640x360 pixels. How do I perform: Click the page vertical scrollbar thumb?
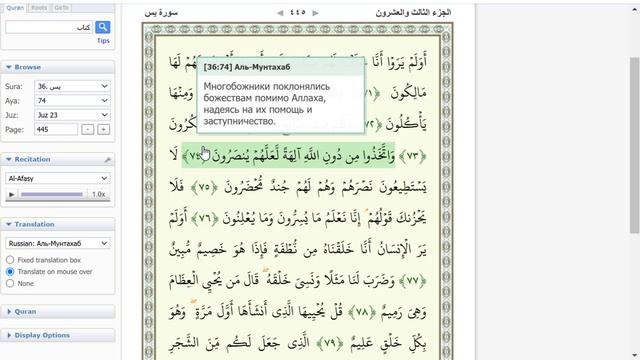[x=634, y=145]
